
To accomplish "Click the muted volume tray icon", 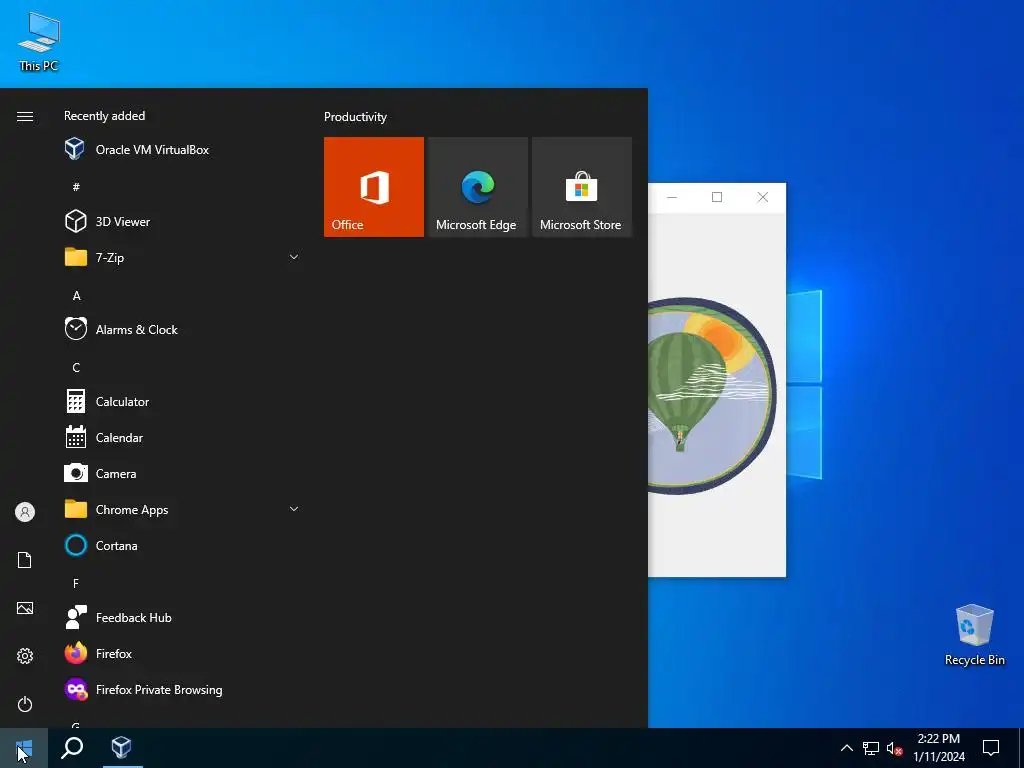I will 894,748.
